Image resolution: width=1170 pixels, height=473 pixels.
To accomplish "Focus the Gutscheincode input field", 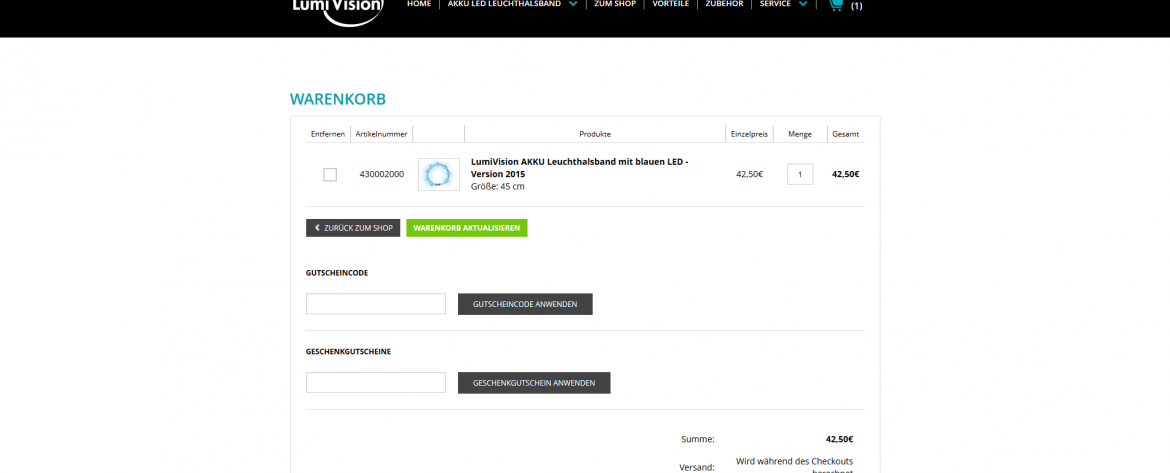I will 376,304.
